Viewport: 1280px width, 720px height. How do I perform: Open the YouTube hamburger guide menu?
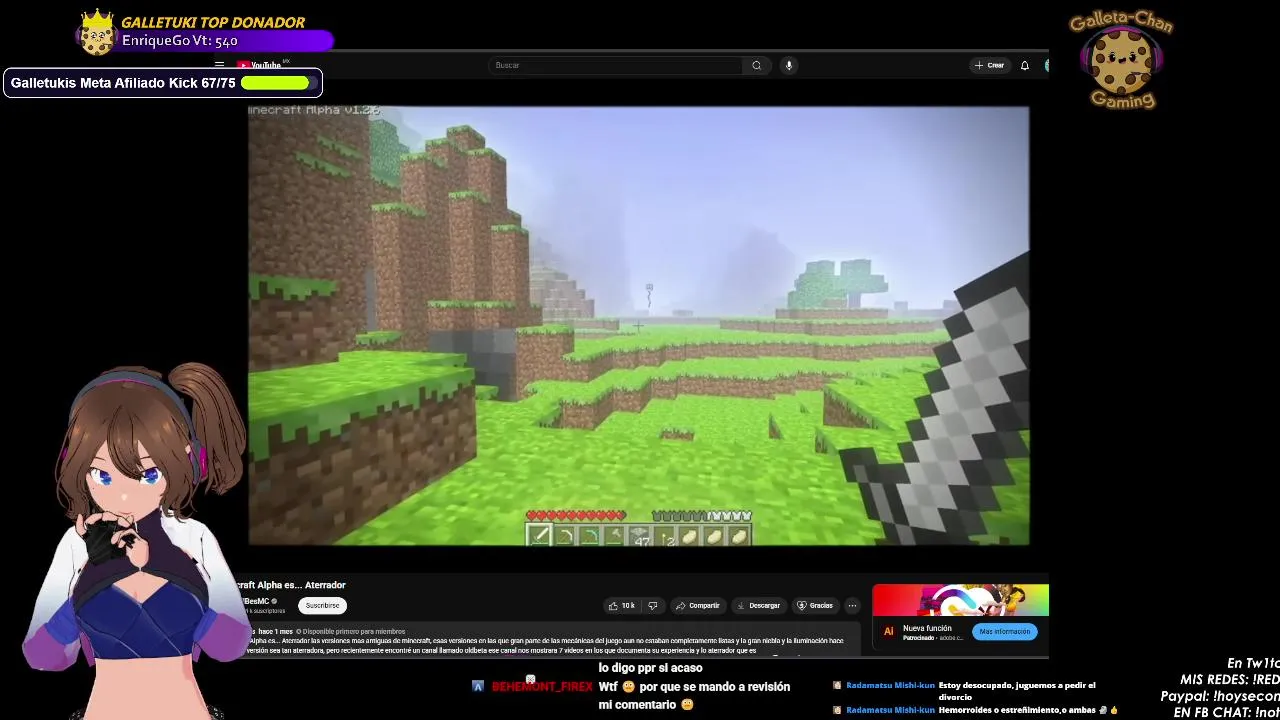[219, 64]
